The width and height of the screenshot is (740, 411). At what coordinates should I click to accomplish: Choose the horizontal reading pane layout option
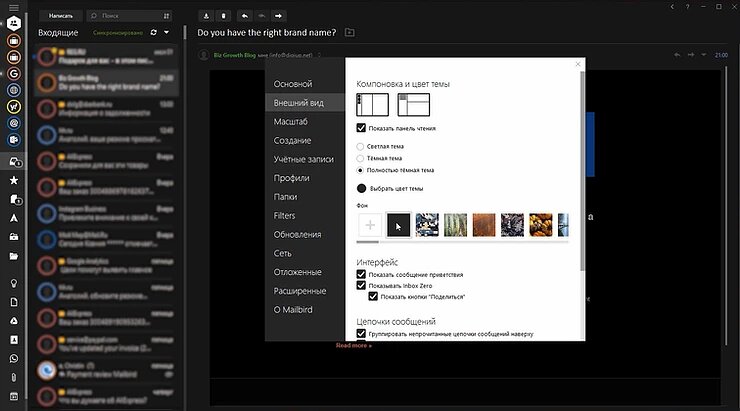tap(413, 104)
